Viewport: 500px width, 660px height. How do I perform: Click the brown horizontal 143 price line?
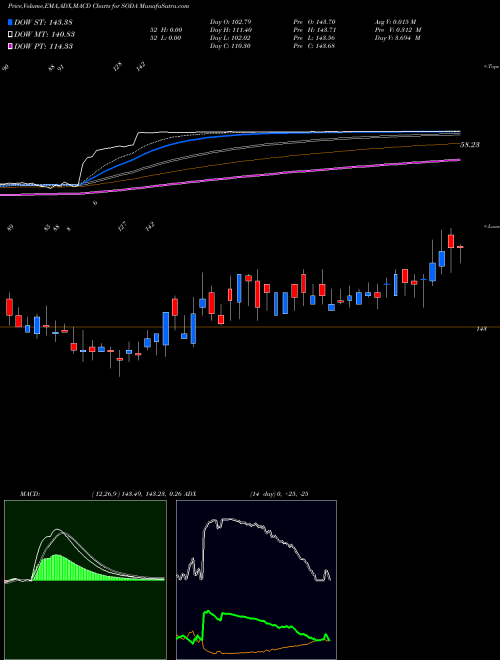pyautogui.click(x=250, y=327)
